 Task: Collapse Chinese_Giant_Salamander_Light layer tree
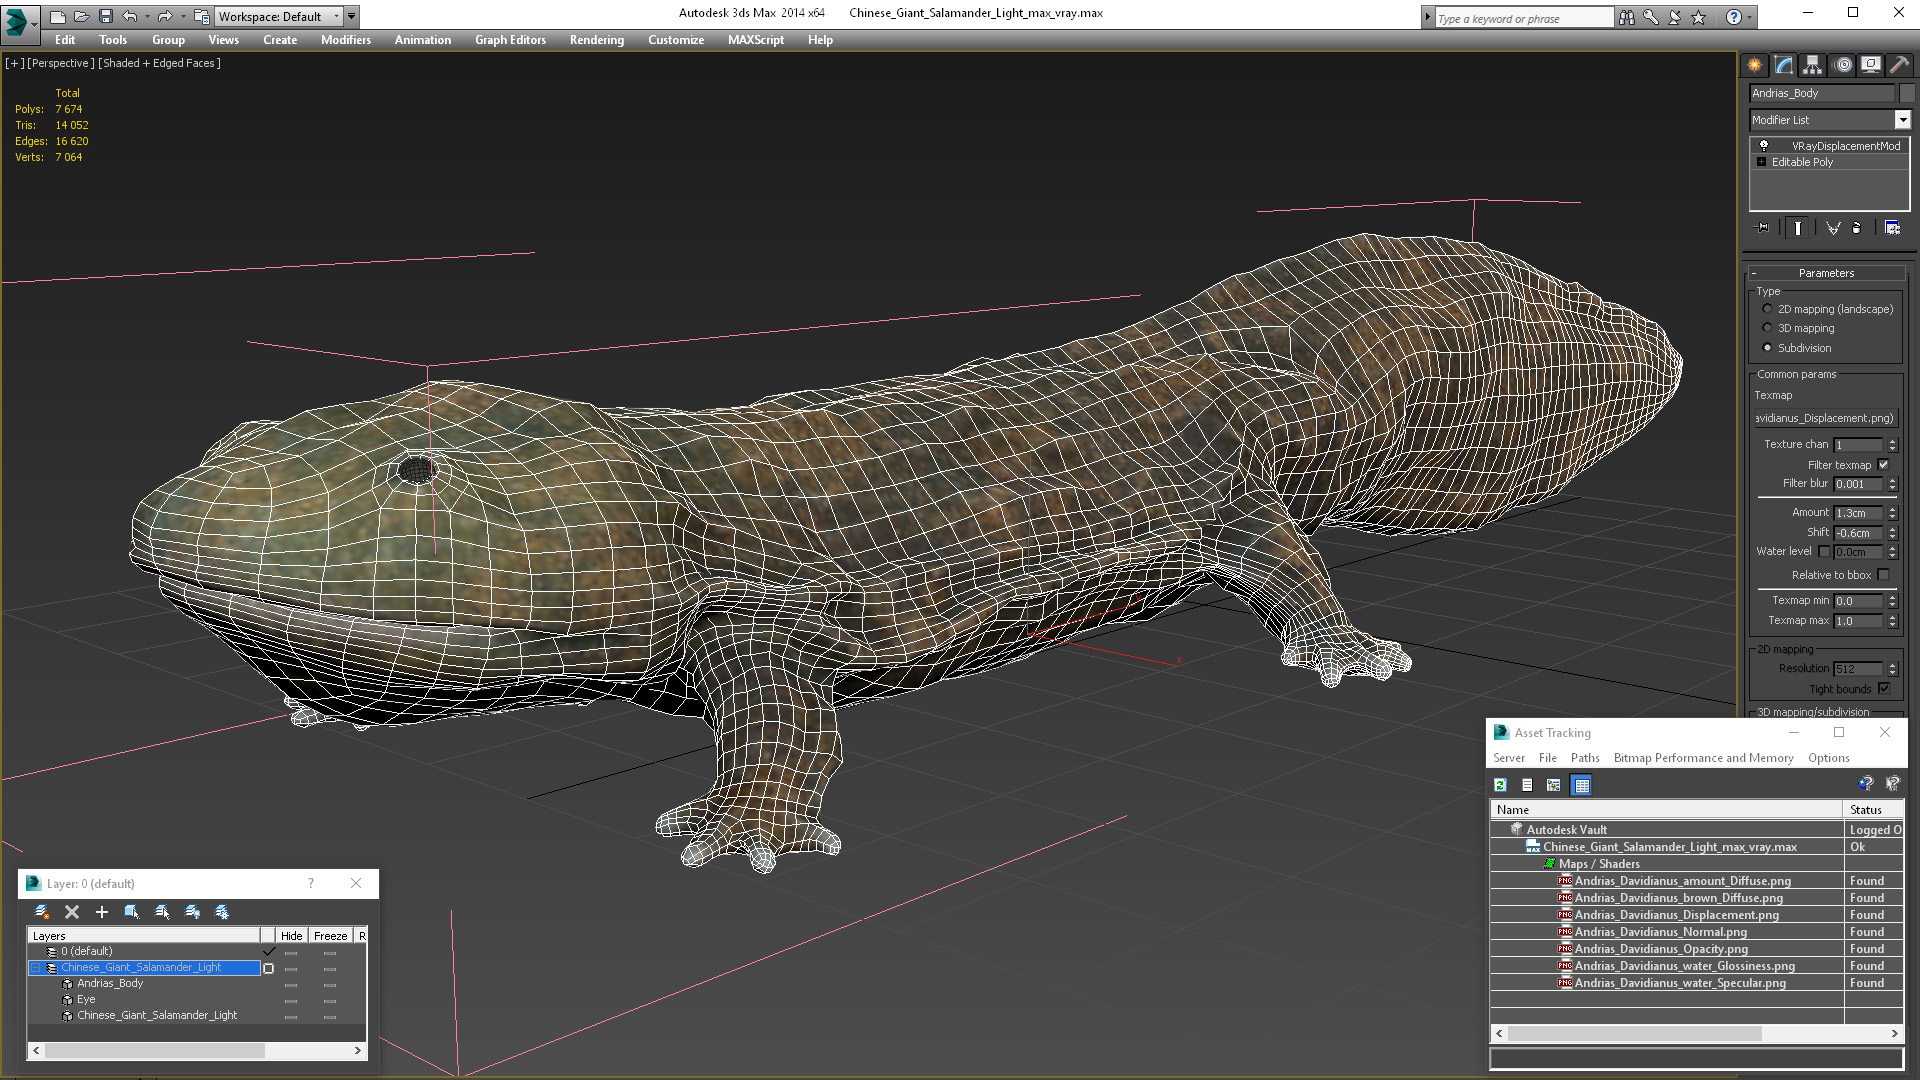click(x=36, y=968)
